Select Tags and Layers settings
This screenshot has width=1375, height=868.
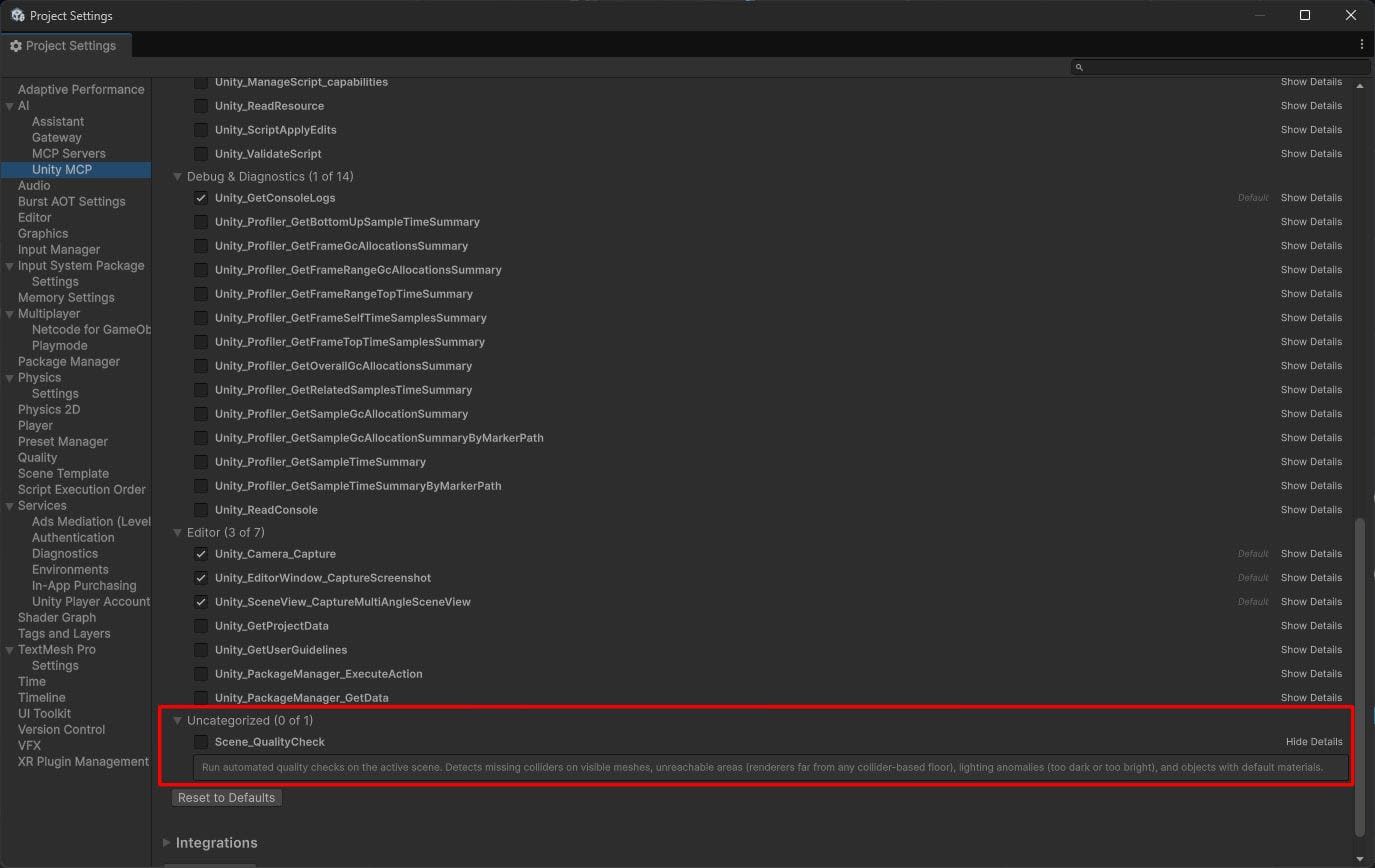(x=64, y=634)
